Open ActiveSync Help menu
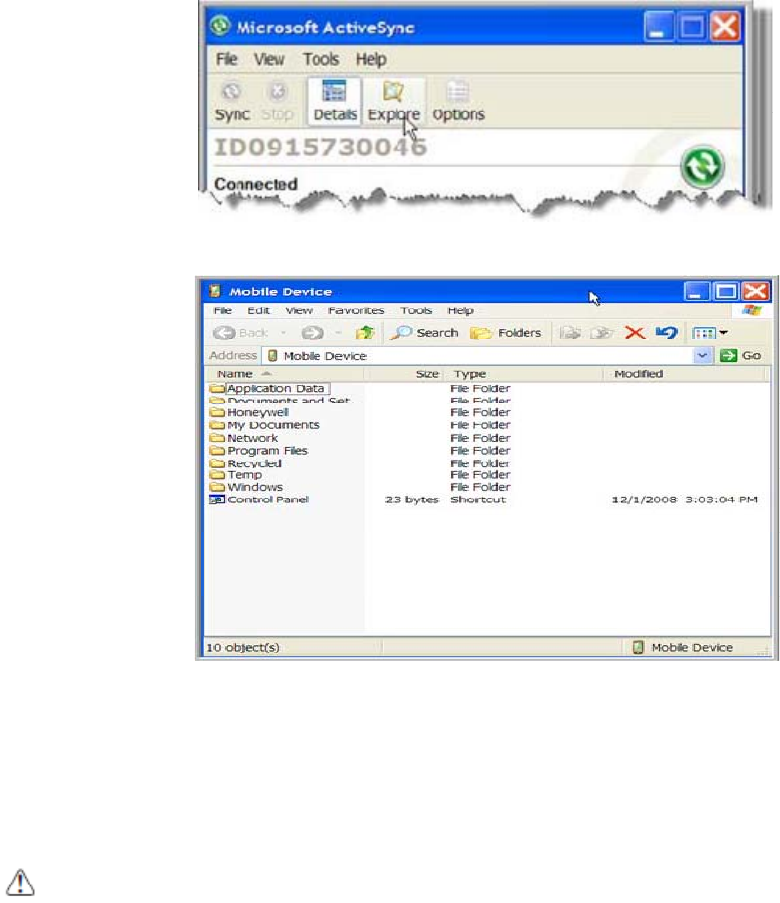The width and height of the screenshot is (780, 903). tap(371, 59)
